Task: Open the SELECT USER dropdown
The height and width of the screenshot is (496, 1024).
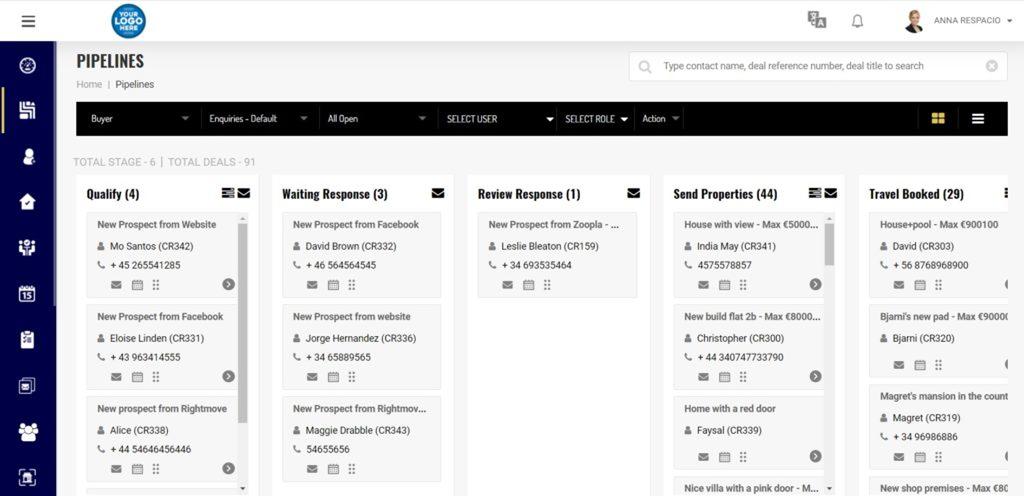Action: click(499, 119)
